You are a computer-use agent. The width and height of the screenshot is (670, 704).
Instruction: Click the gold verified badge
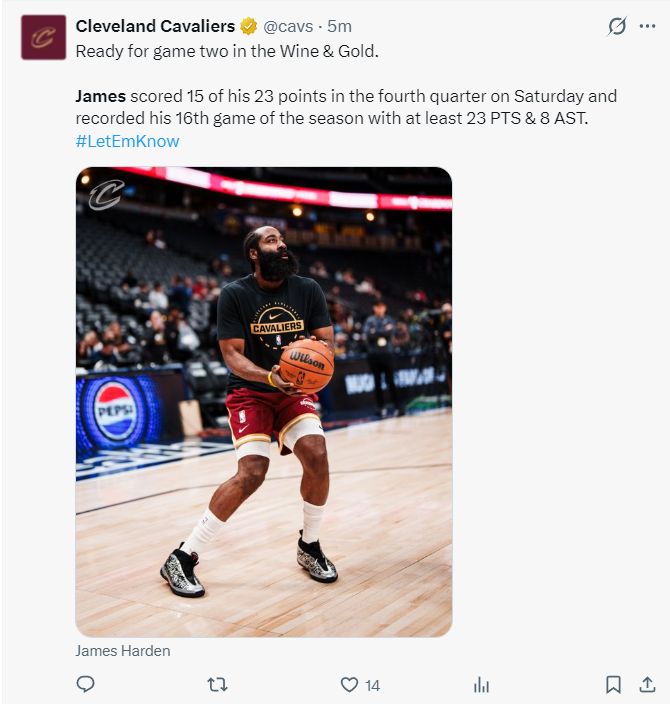click(x=248, y=26)
